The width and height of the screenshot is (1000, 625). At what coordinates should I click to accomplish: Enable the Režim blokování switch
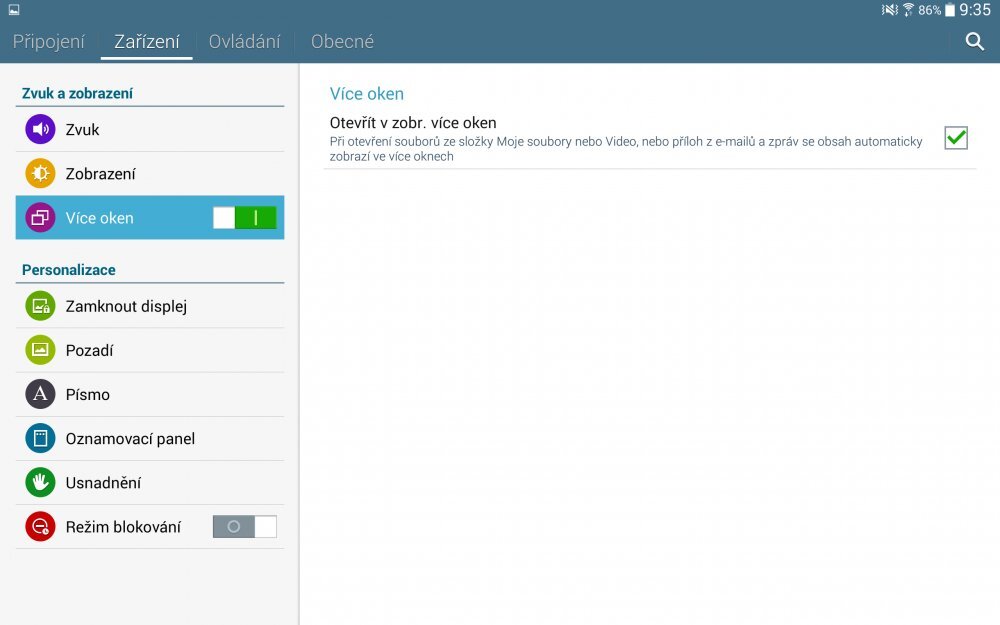tap(244, 527)
